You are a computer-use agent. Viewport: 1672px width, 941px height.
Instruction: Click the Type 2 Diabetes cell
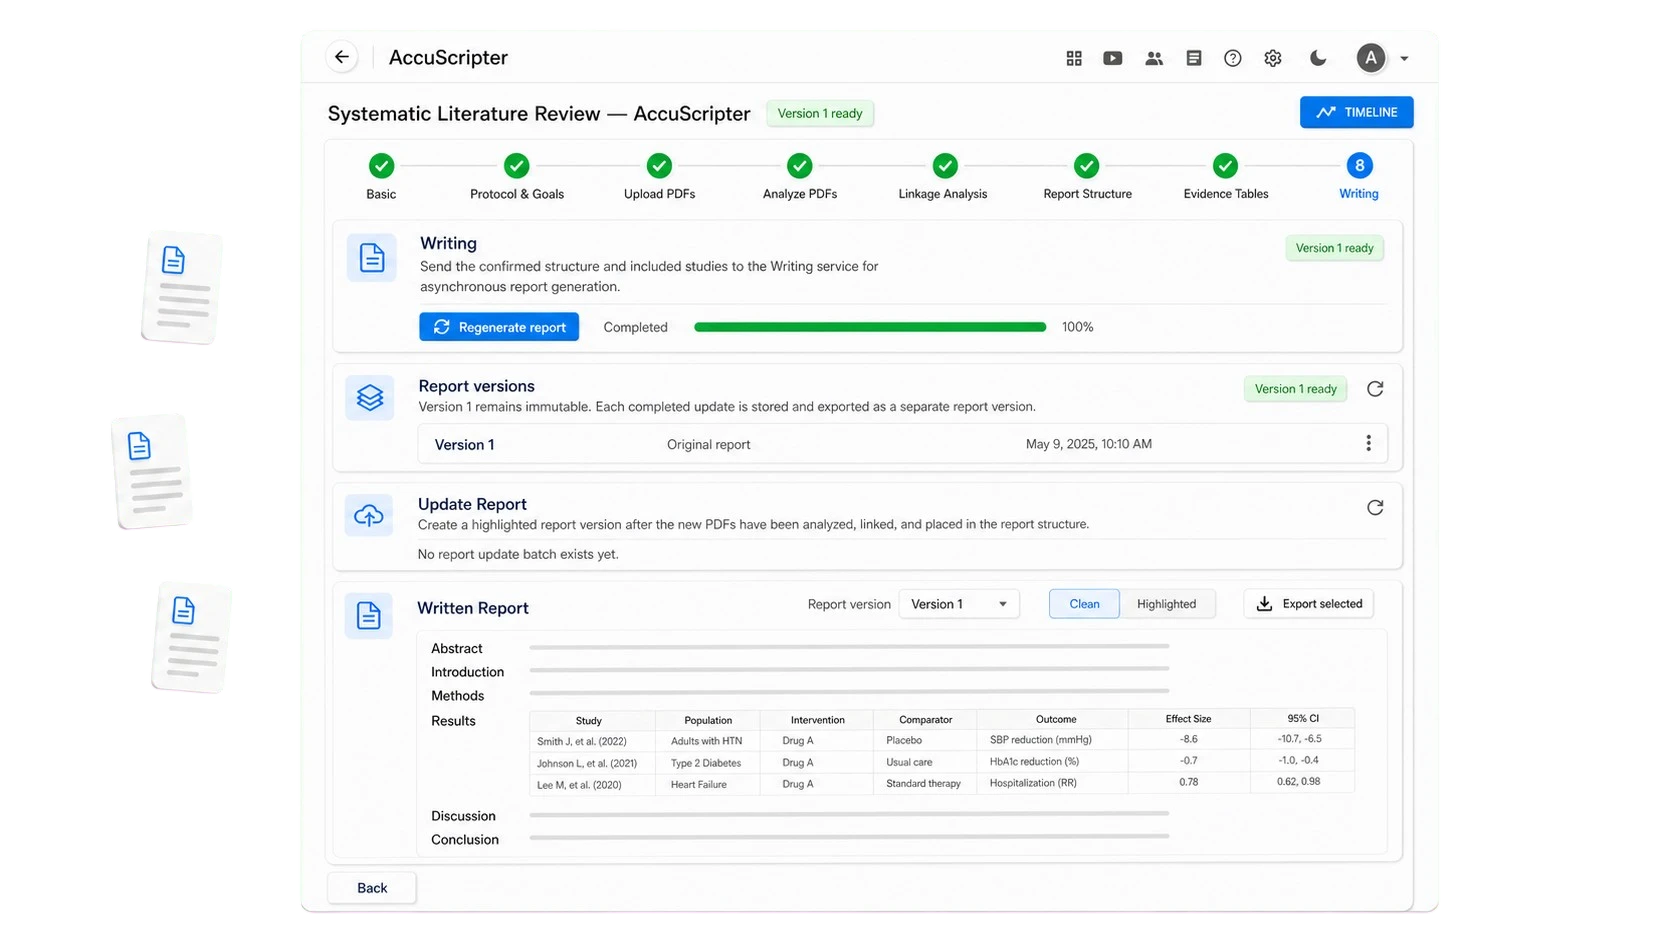706,763
